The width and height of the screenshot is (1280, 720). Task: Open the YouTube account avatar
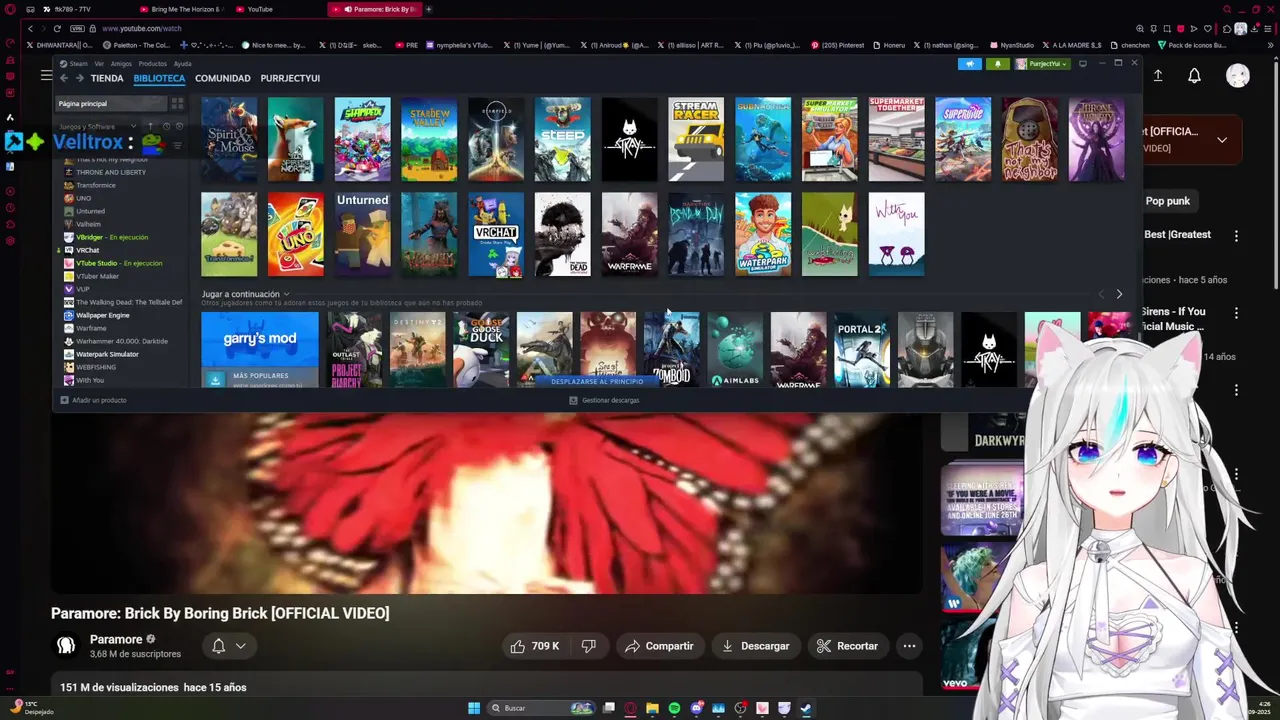pyautogui.click(x=1238, y=76)
